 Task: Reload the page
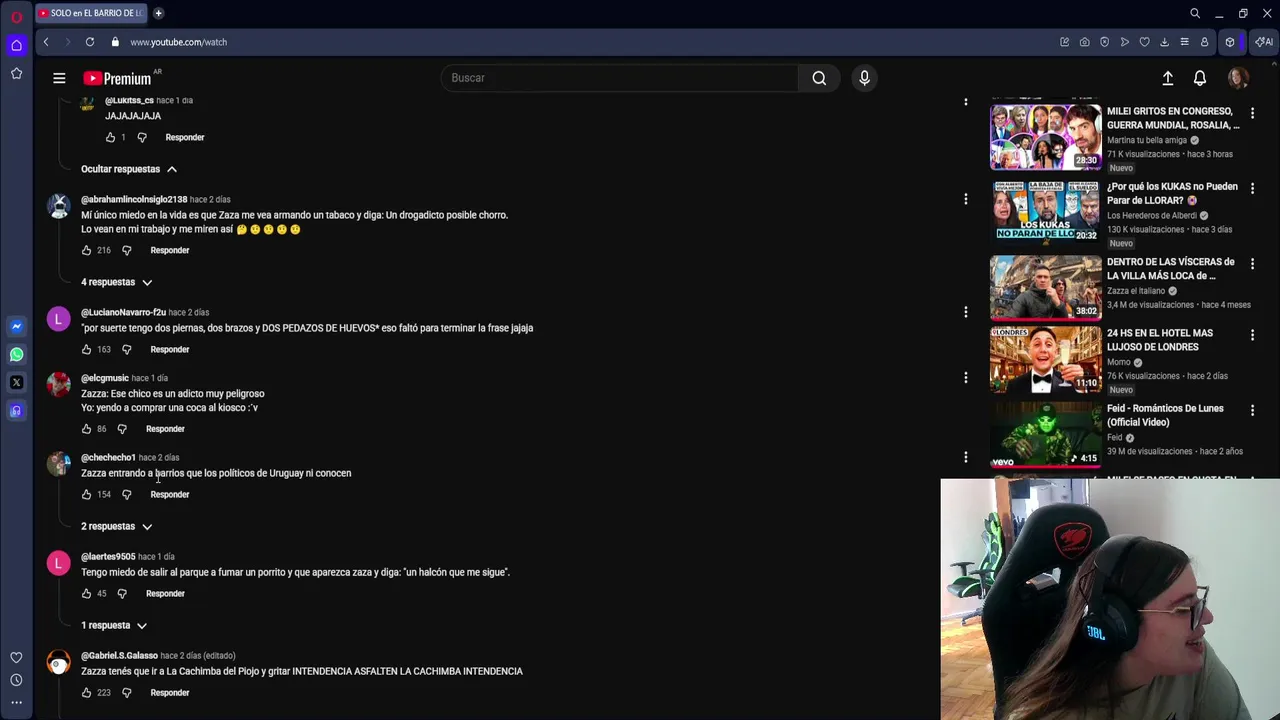click(90, 42)
